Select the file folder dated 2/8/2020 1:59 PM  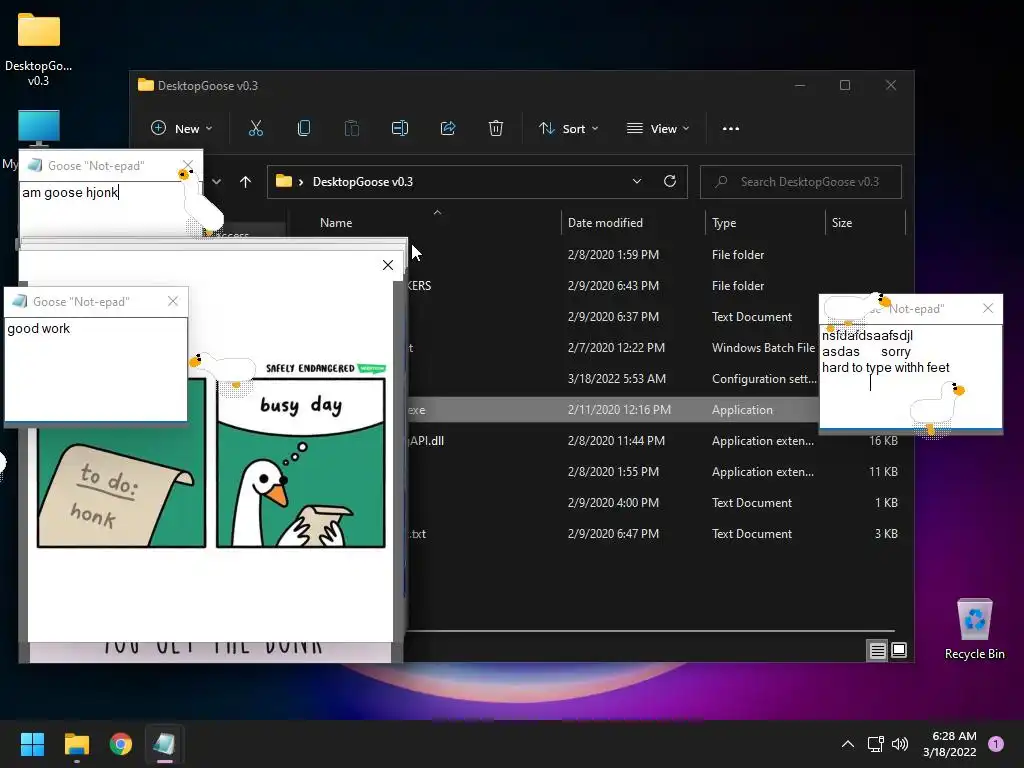tap(658, 255)
